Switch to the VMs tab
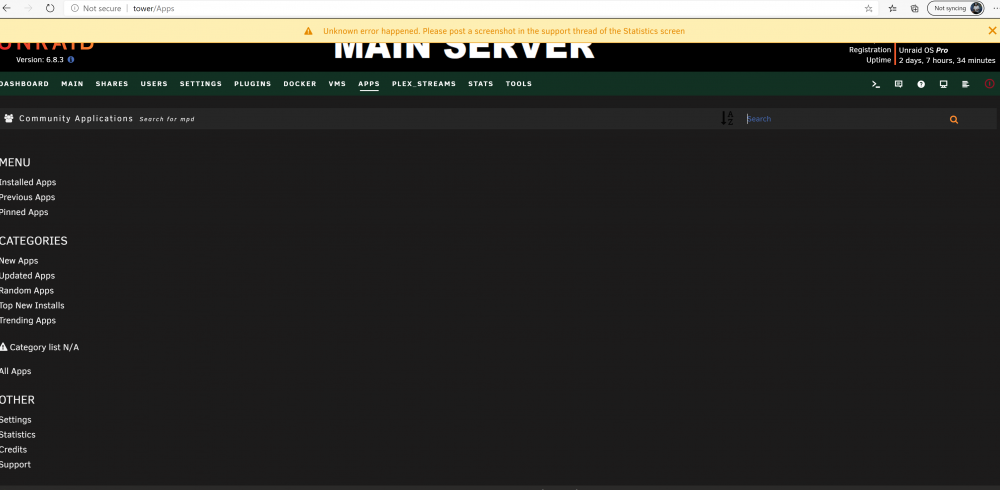1000x490 pixels. click(x=337, y=84)
